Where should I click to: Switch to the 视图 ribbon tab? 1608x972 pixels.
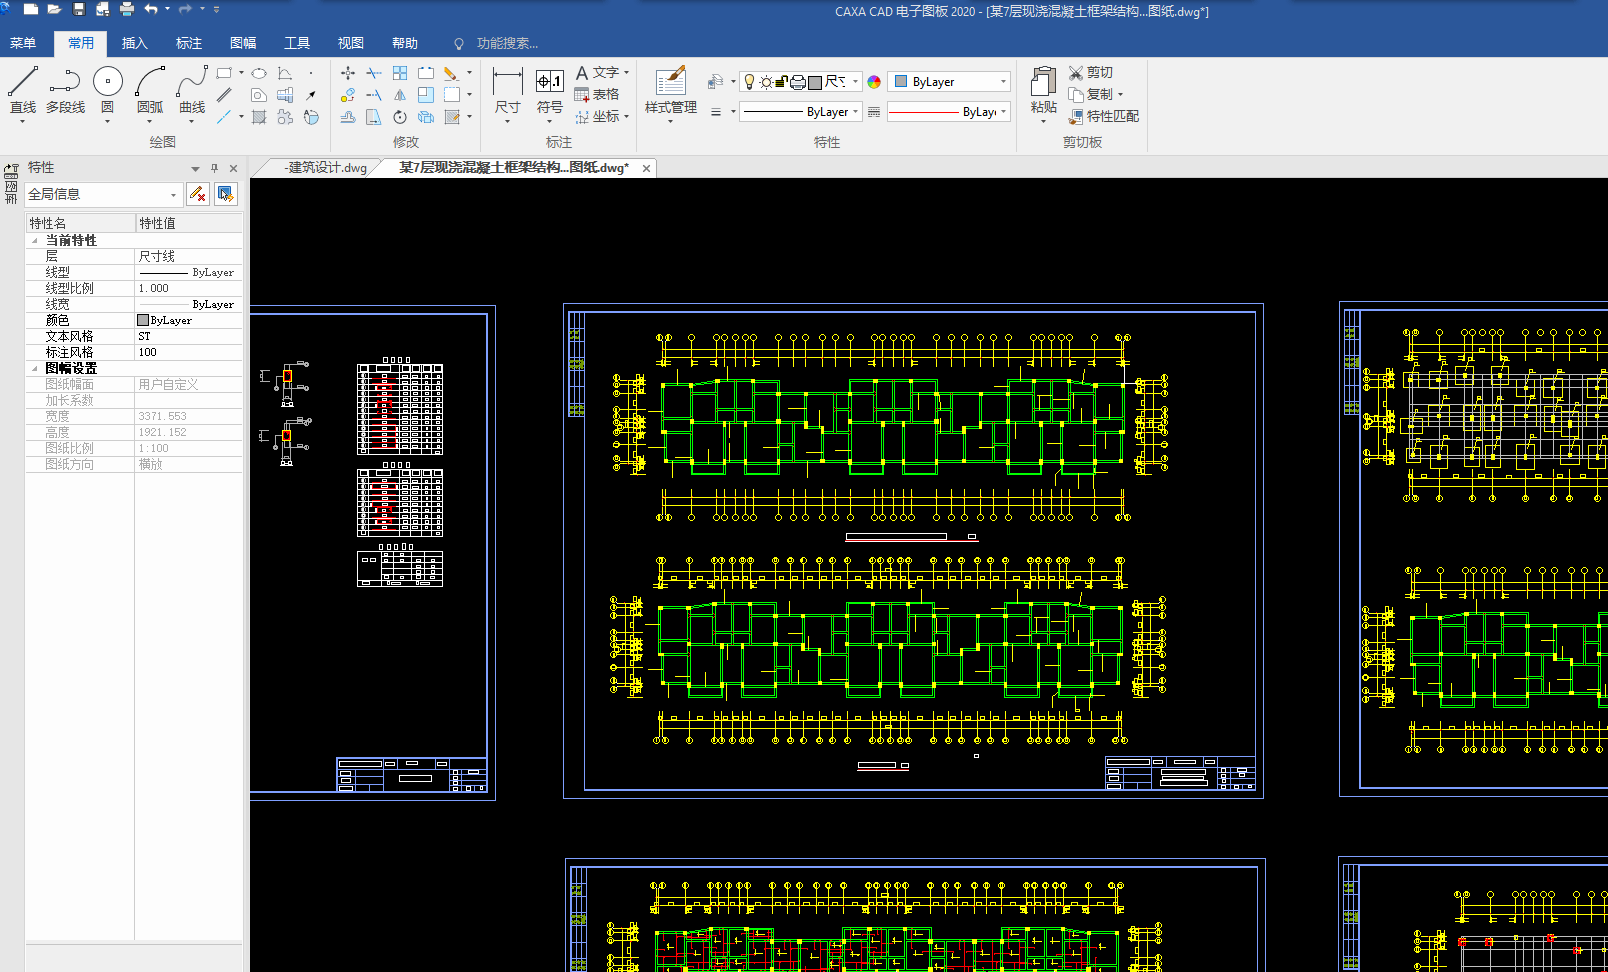pos(351,43)
